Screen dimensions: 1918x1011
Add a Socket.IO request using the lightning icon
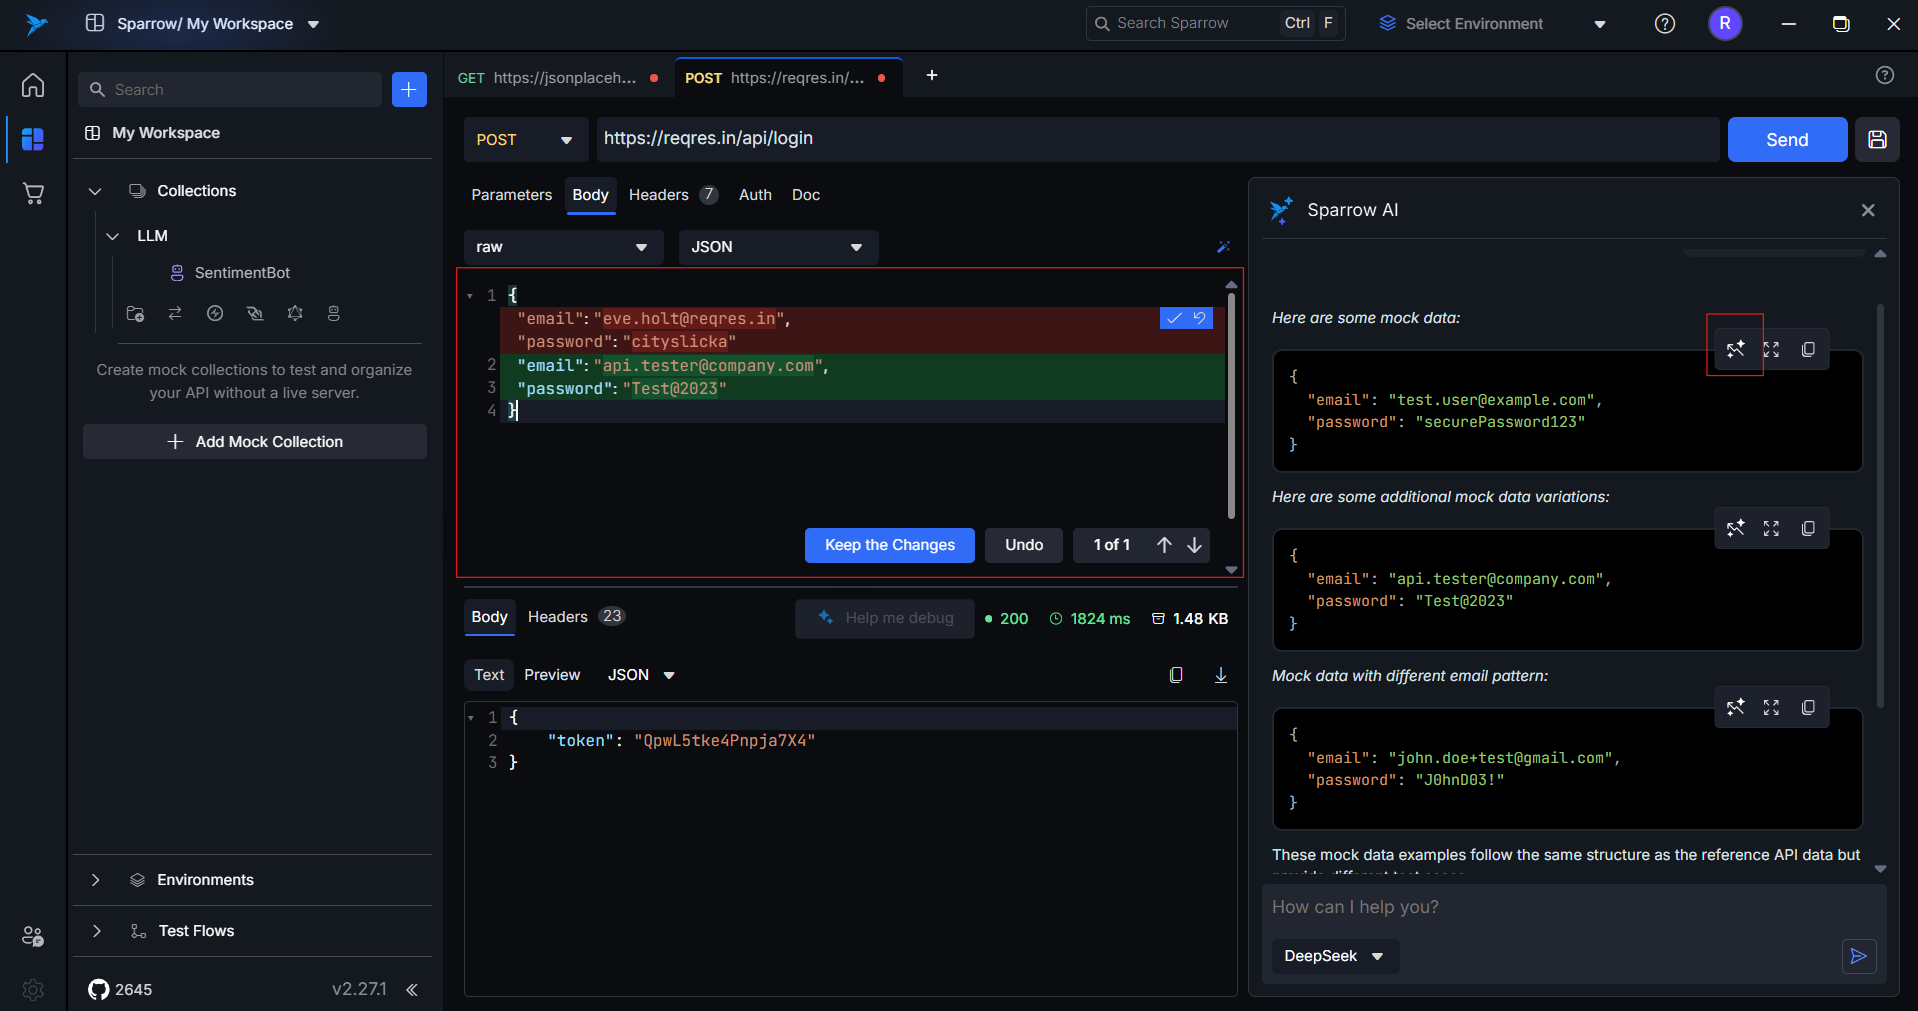coord(215,313)
